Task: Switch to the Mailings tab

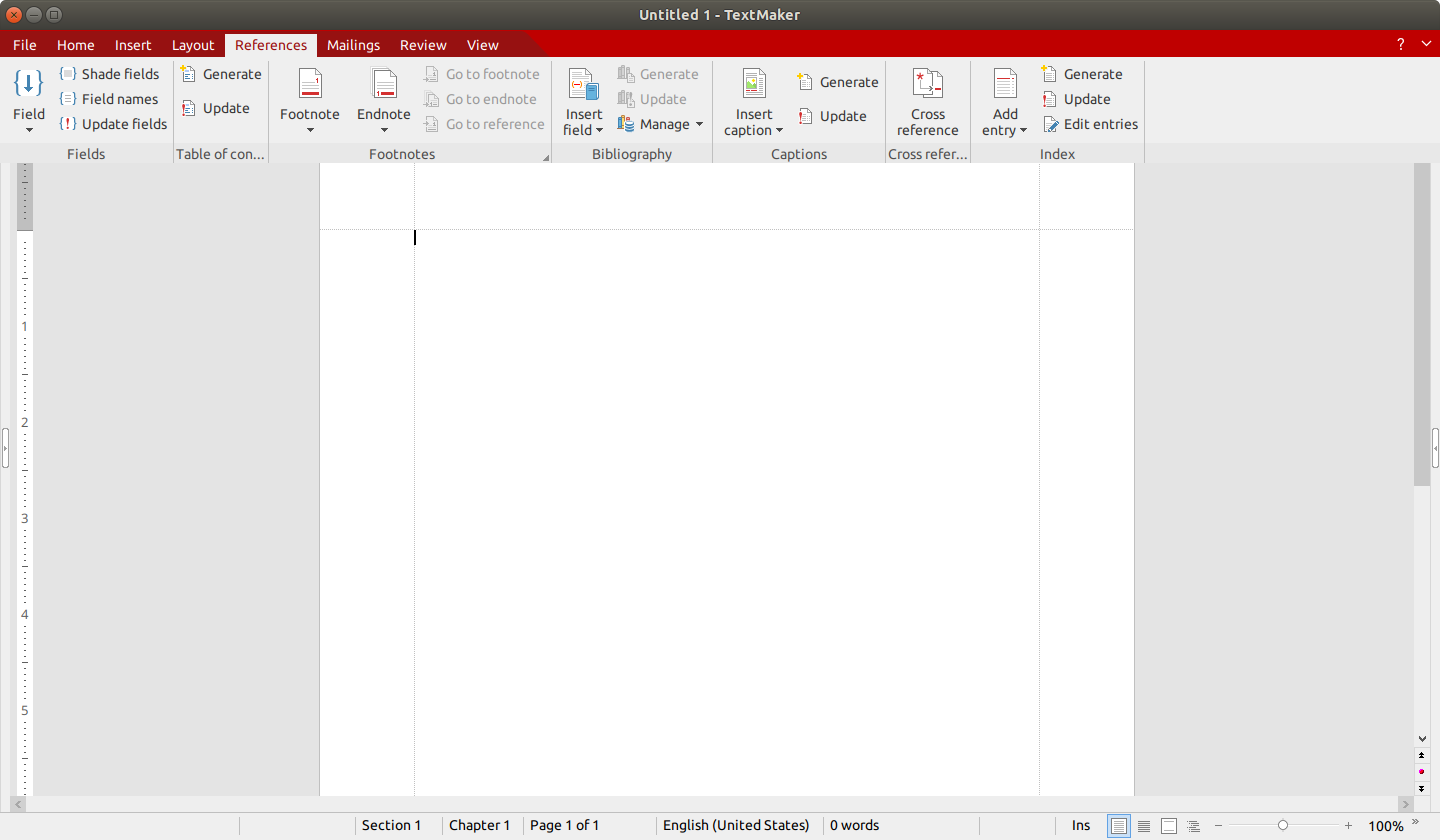Action: 353,45
